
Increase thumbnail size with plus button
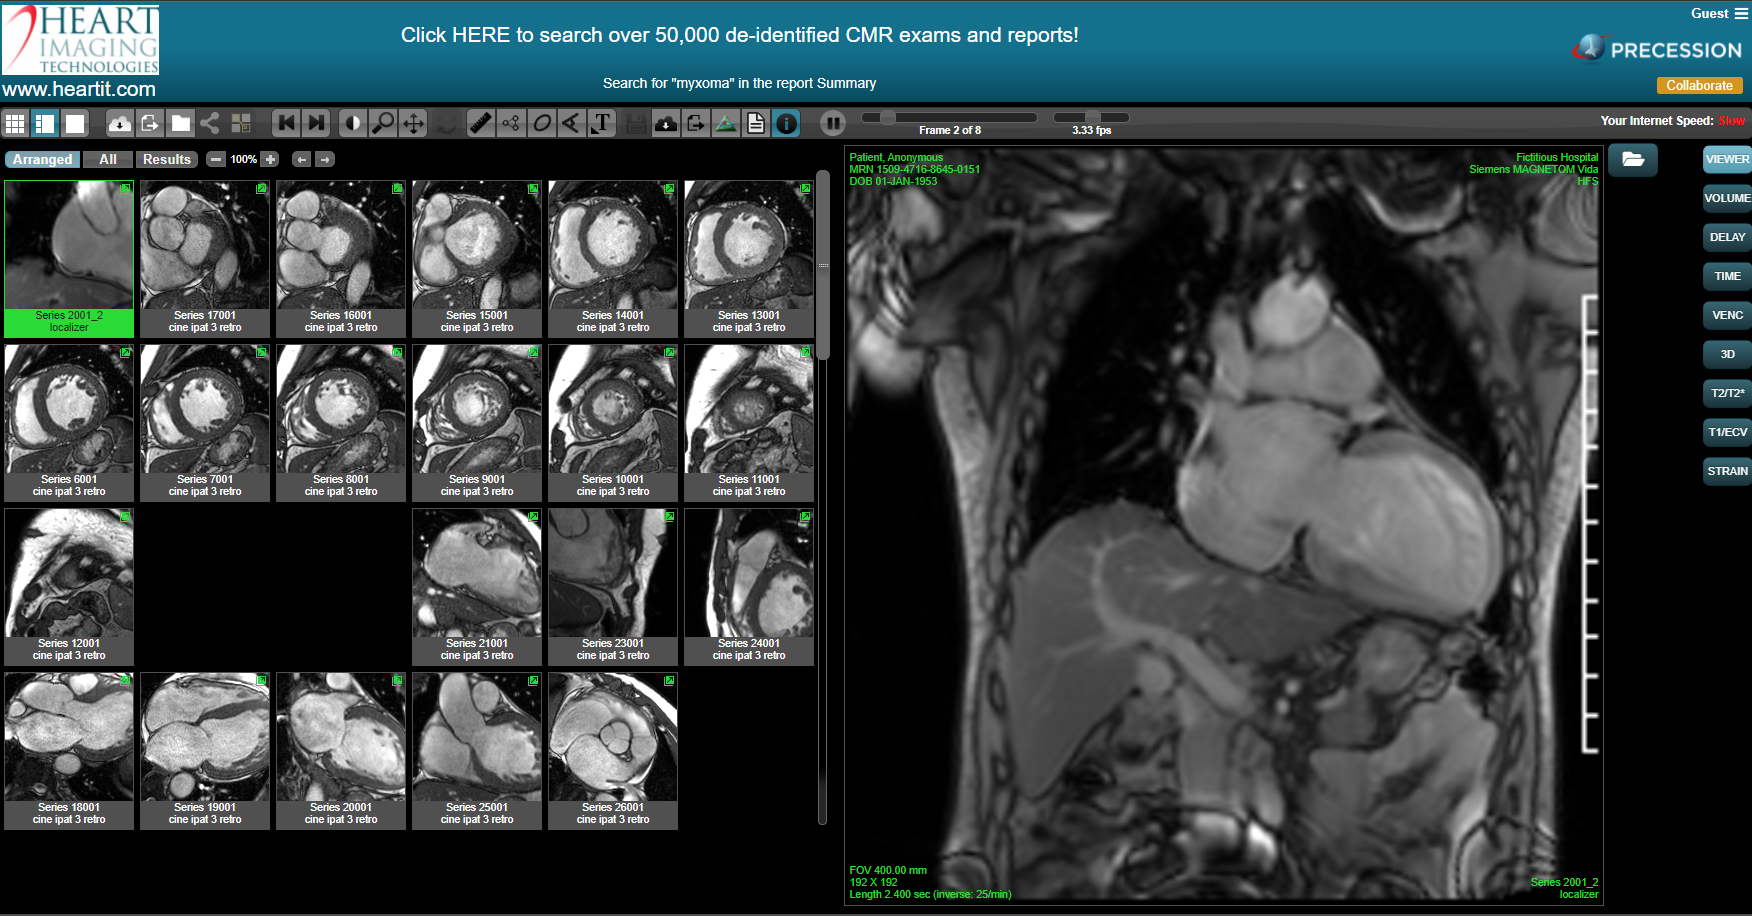pos(270,159)
